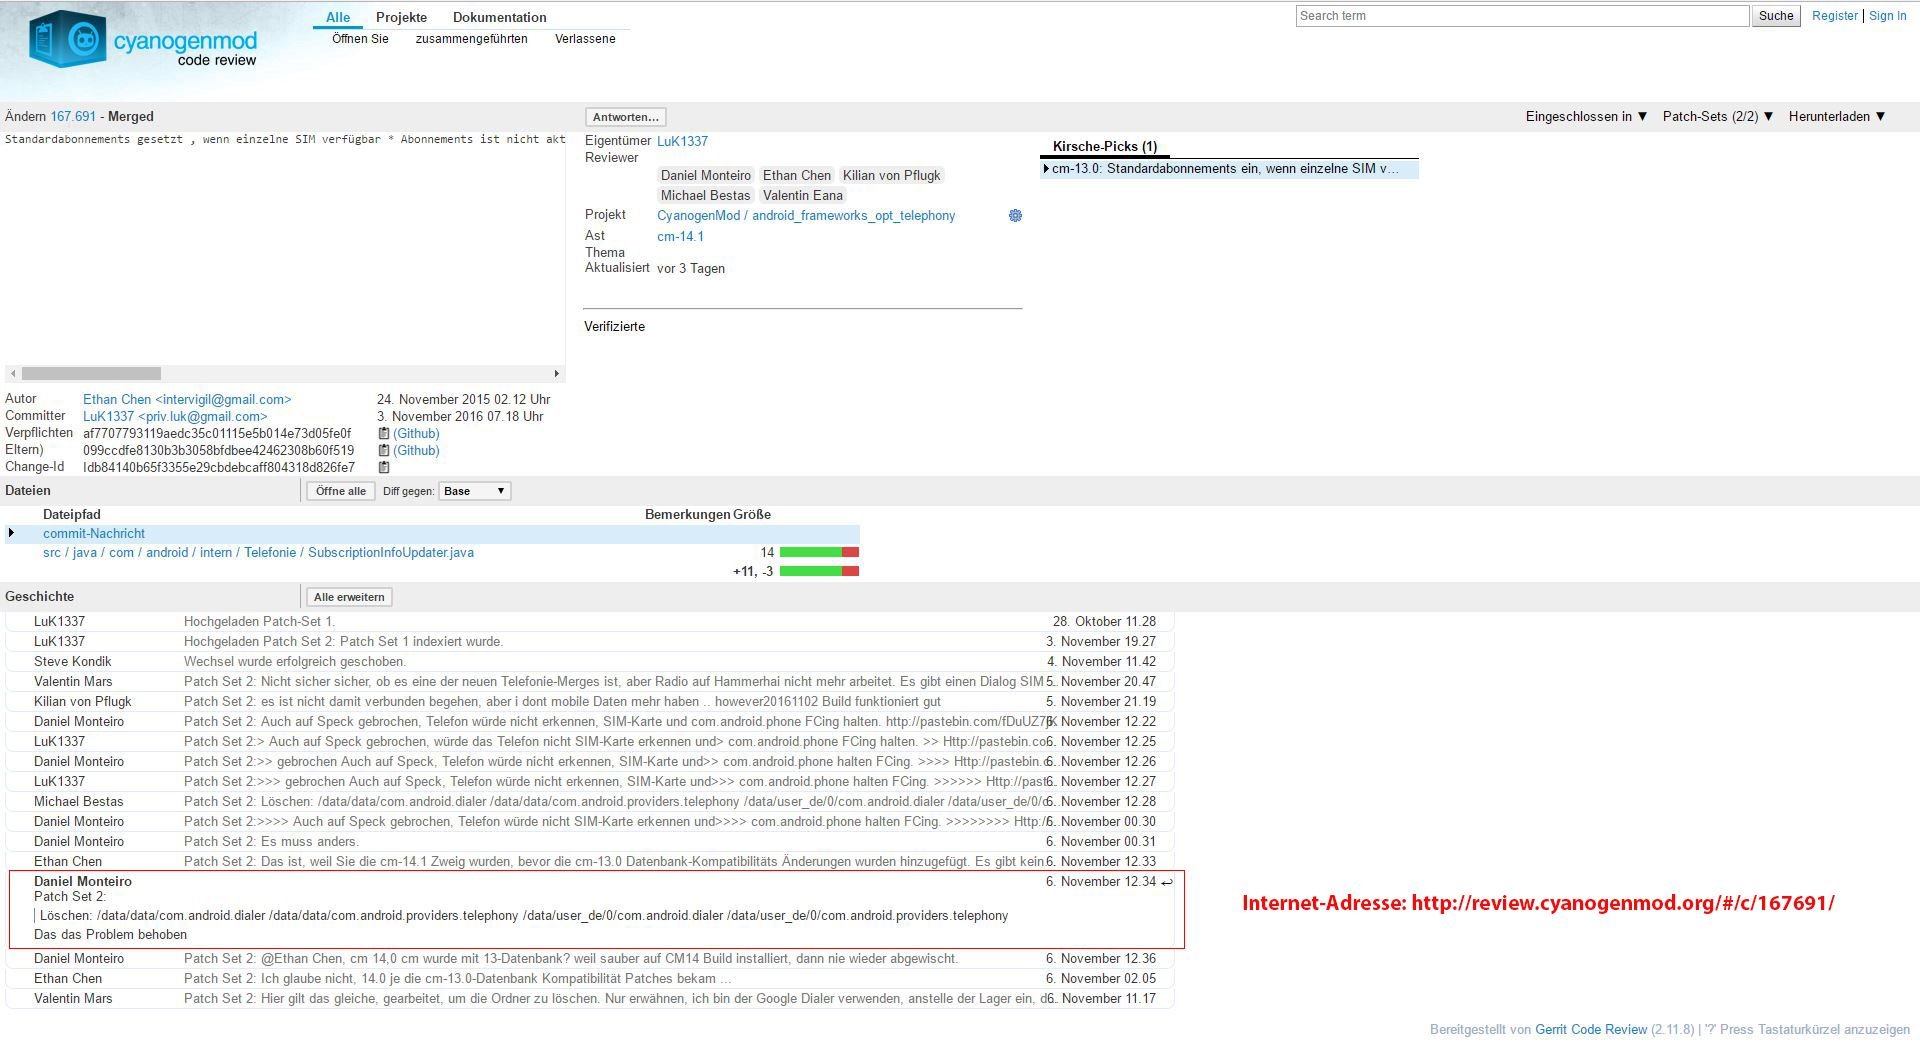The height and width of the screenshot is (1058, 1920).
Task: Click reviewer chip Ethan Chen
Action: (x=797, y=176)
